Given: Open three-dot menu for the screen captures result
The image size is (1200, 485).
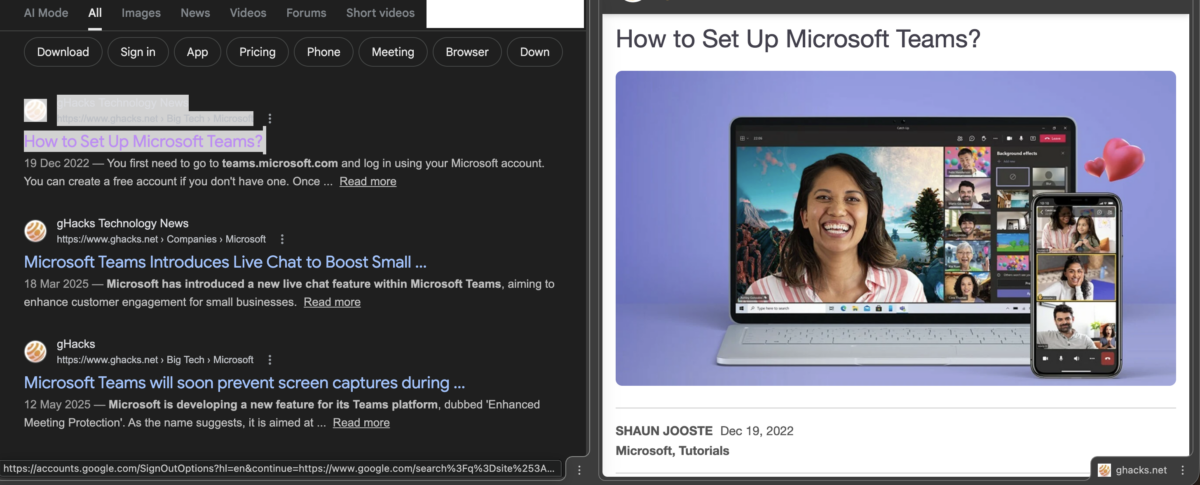Looking at the screenshot, I should 270,360.
